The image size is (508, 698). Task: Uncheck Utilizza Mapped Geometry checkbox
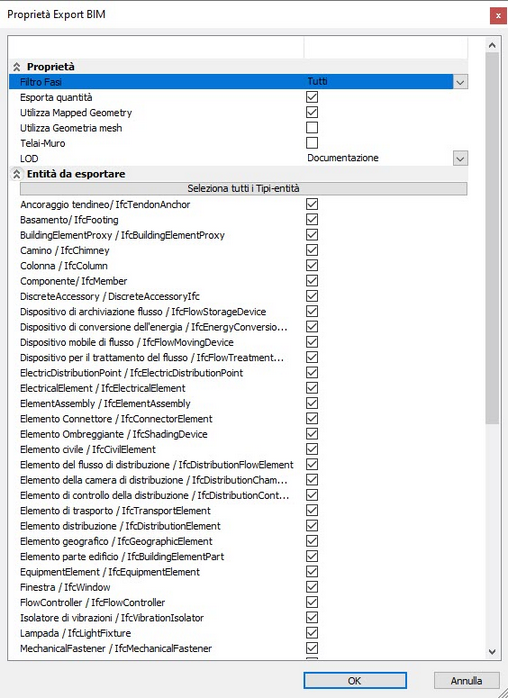[312, 112]
